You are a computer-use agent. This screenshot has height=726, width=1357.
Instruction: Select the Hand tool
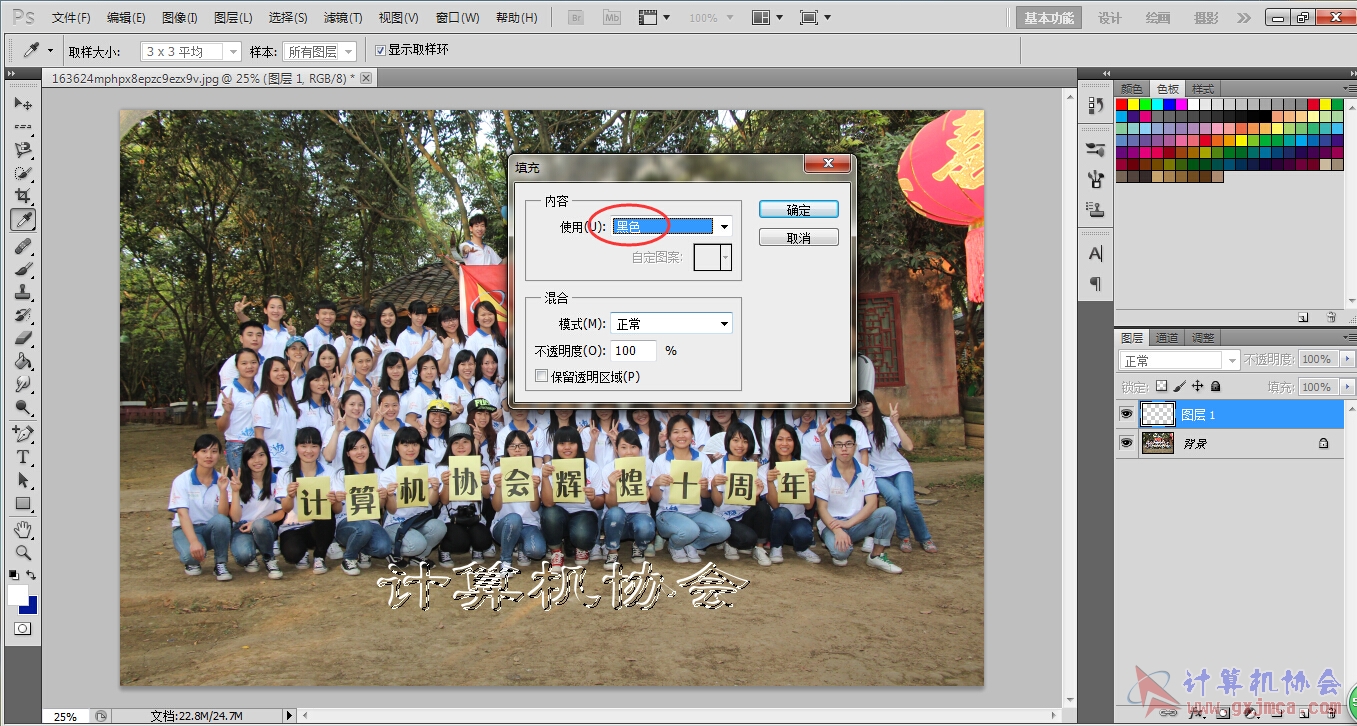[23, 529]
